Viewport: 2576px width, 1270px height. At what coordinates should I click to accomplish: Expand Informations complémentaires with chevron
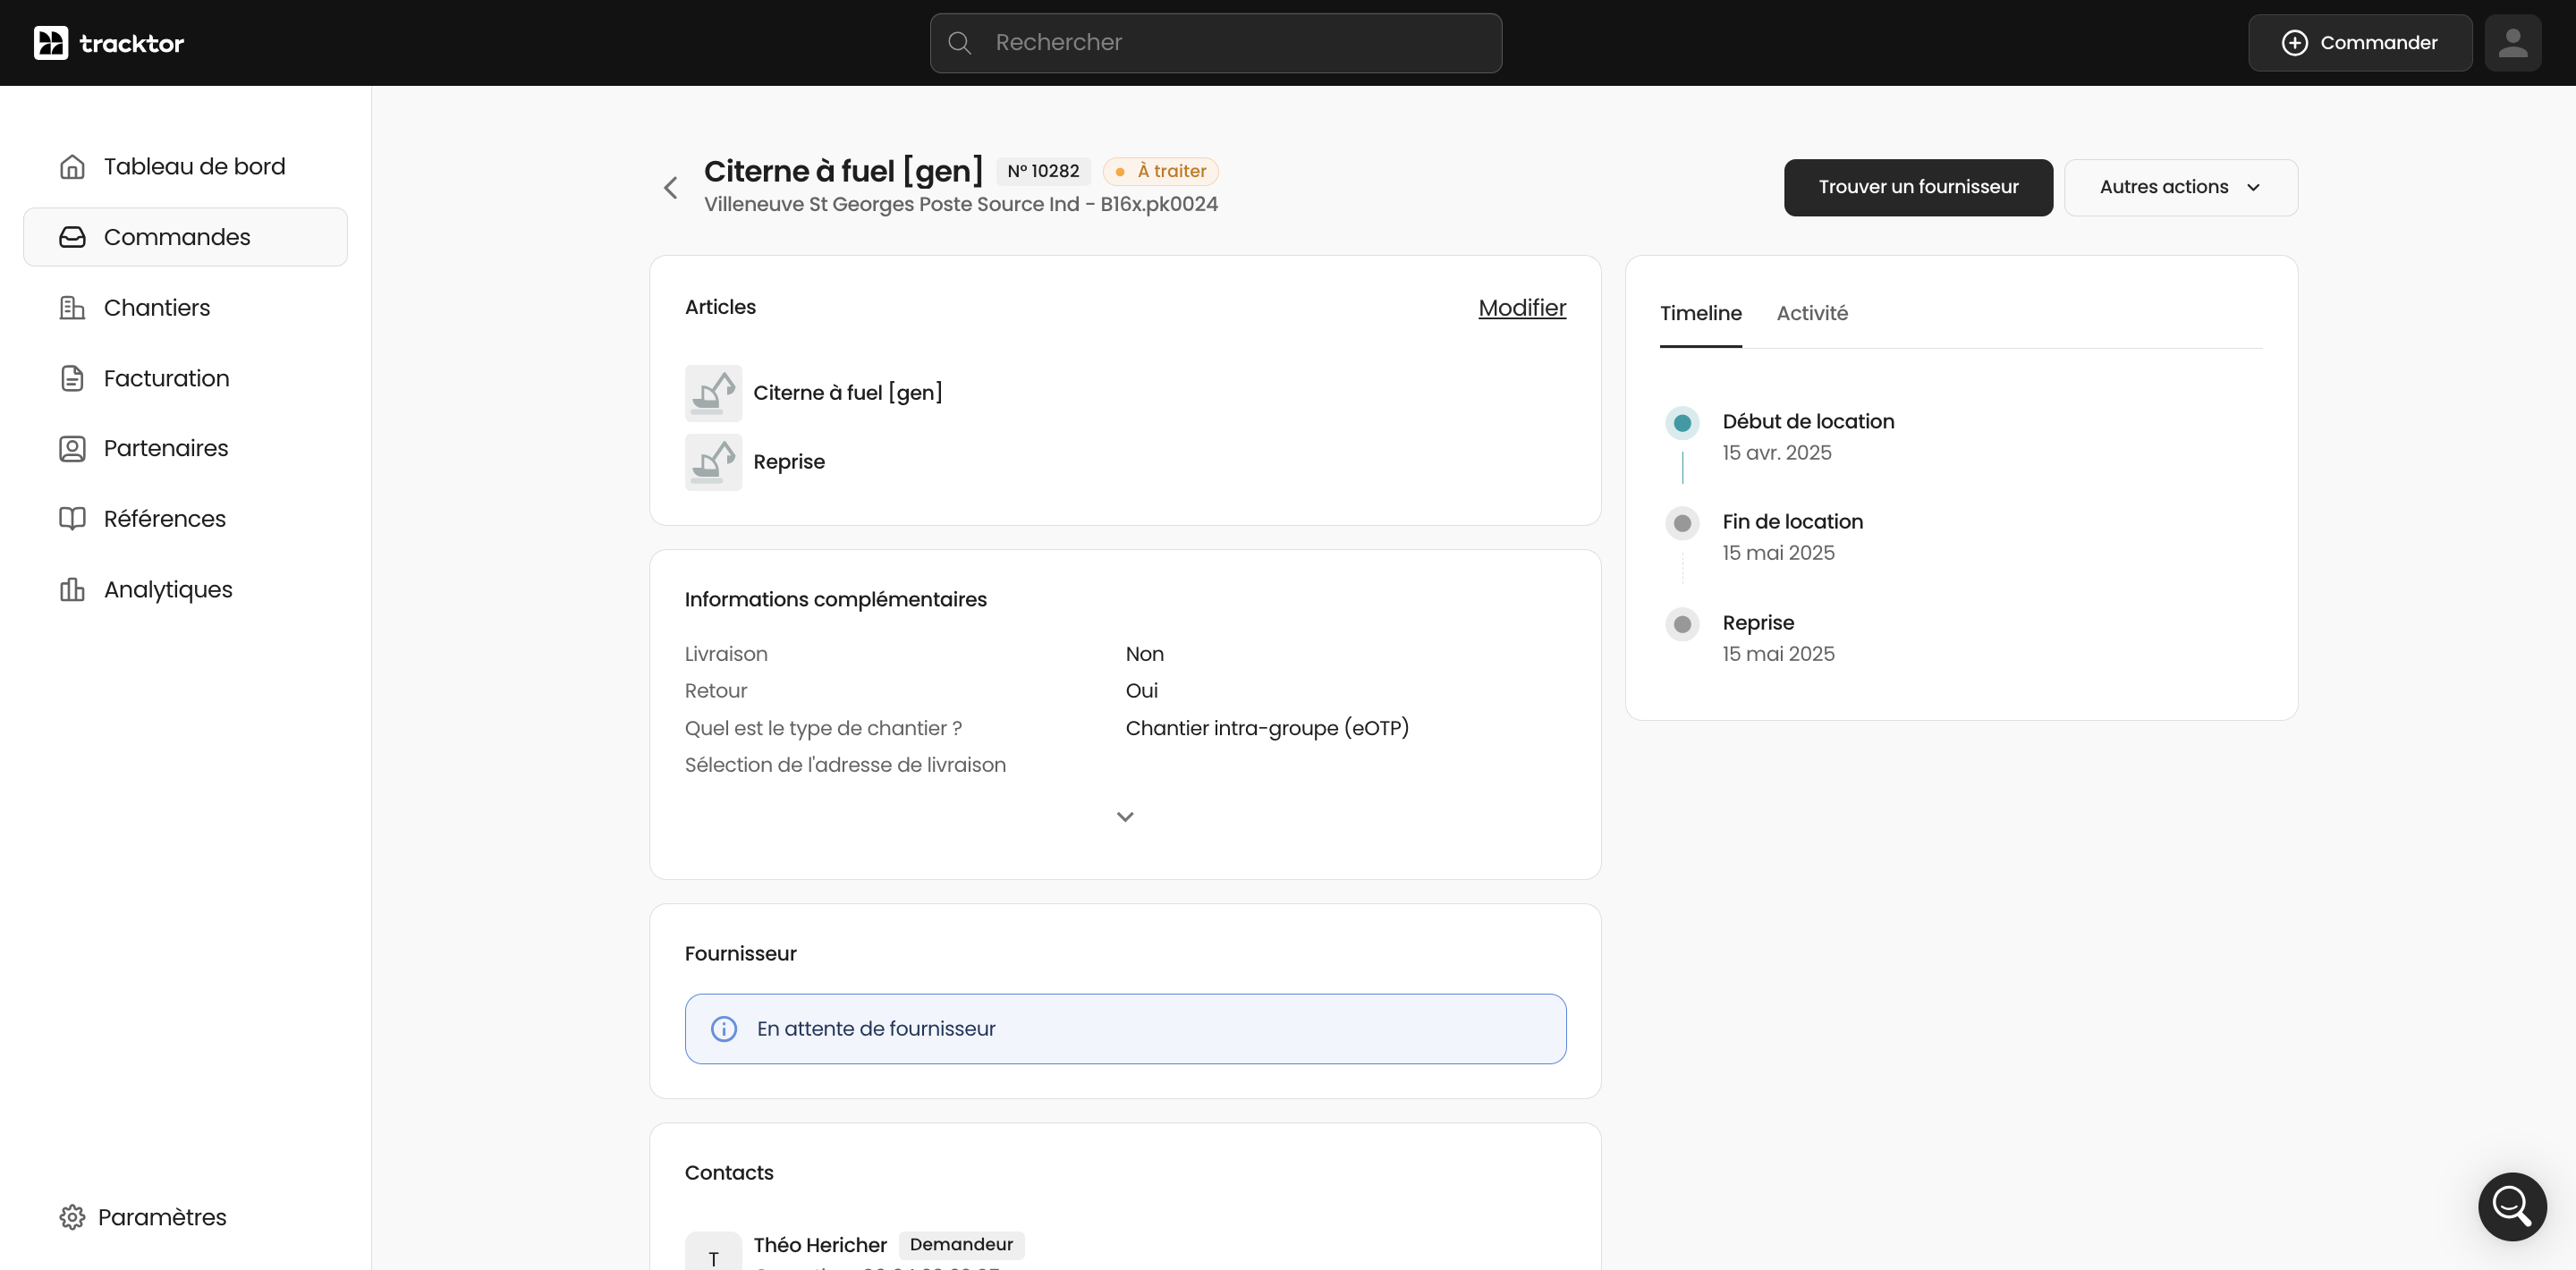pyautogui.click(x=1125, y=817)
